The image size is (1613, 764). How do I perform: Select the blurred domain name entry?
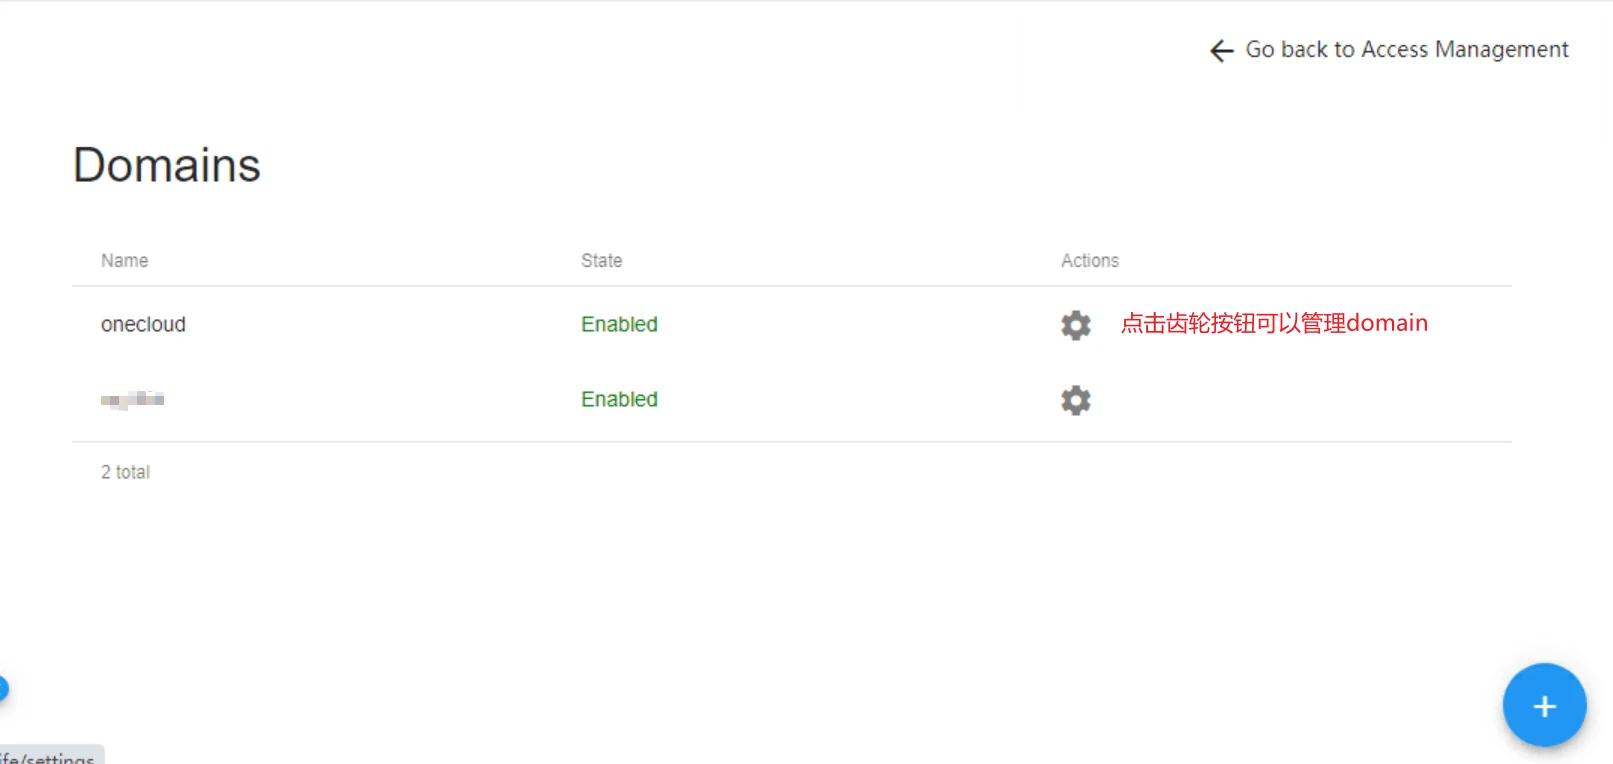point(132,399)
